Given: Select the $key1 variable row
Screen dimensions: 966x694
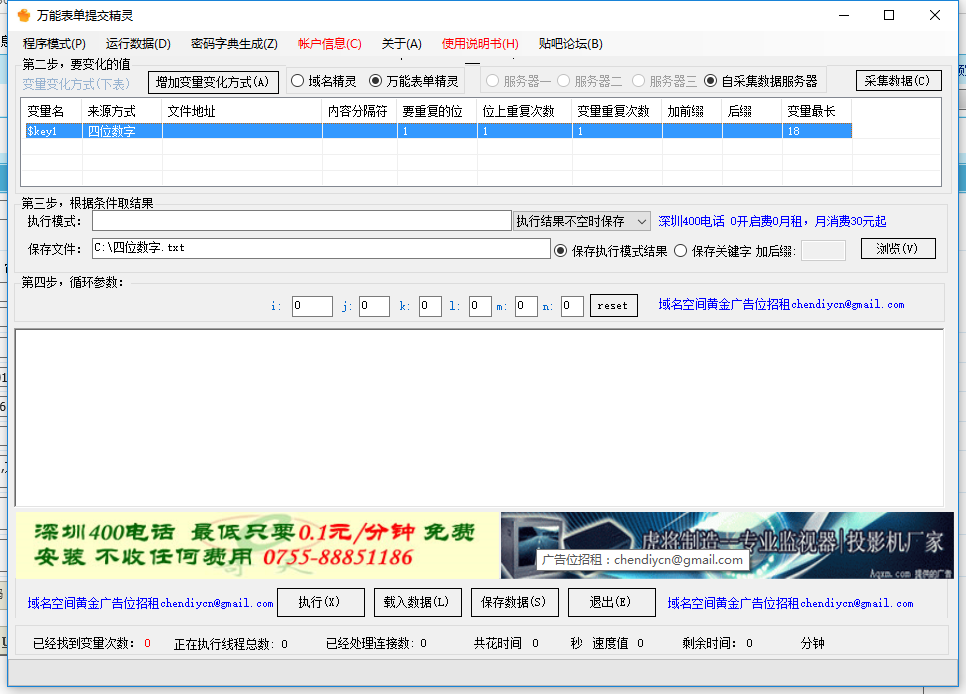Looking at the screenshot, I should pos(52,131).
